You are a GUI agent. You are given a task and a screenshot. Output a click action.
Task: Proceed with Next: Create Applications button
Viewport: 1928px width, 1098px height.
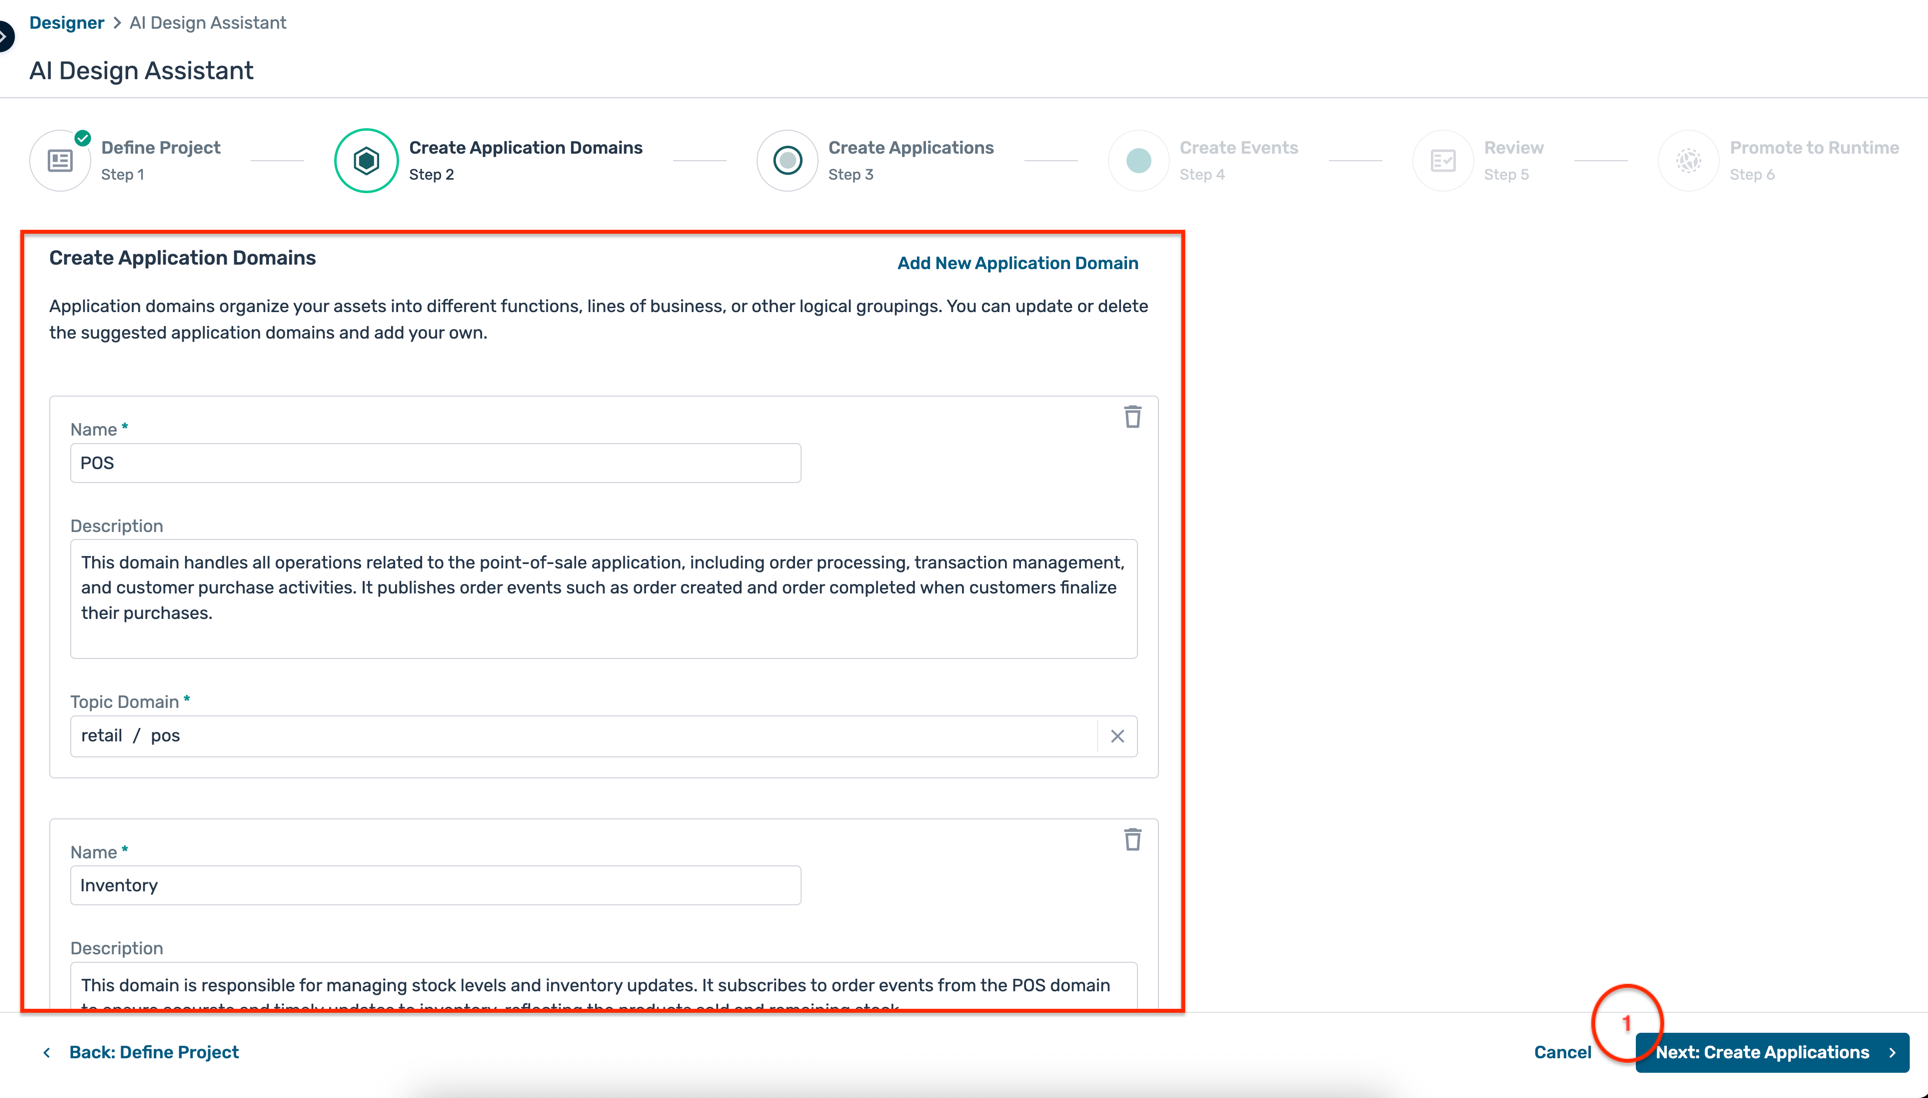[1772, 1052]
